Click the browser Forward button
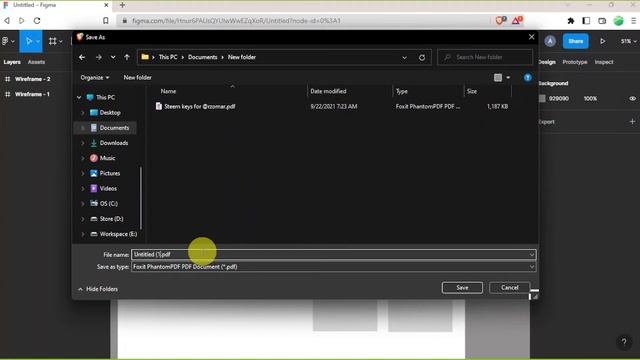This screenshot has height=360, width=640. (22, 20)
